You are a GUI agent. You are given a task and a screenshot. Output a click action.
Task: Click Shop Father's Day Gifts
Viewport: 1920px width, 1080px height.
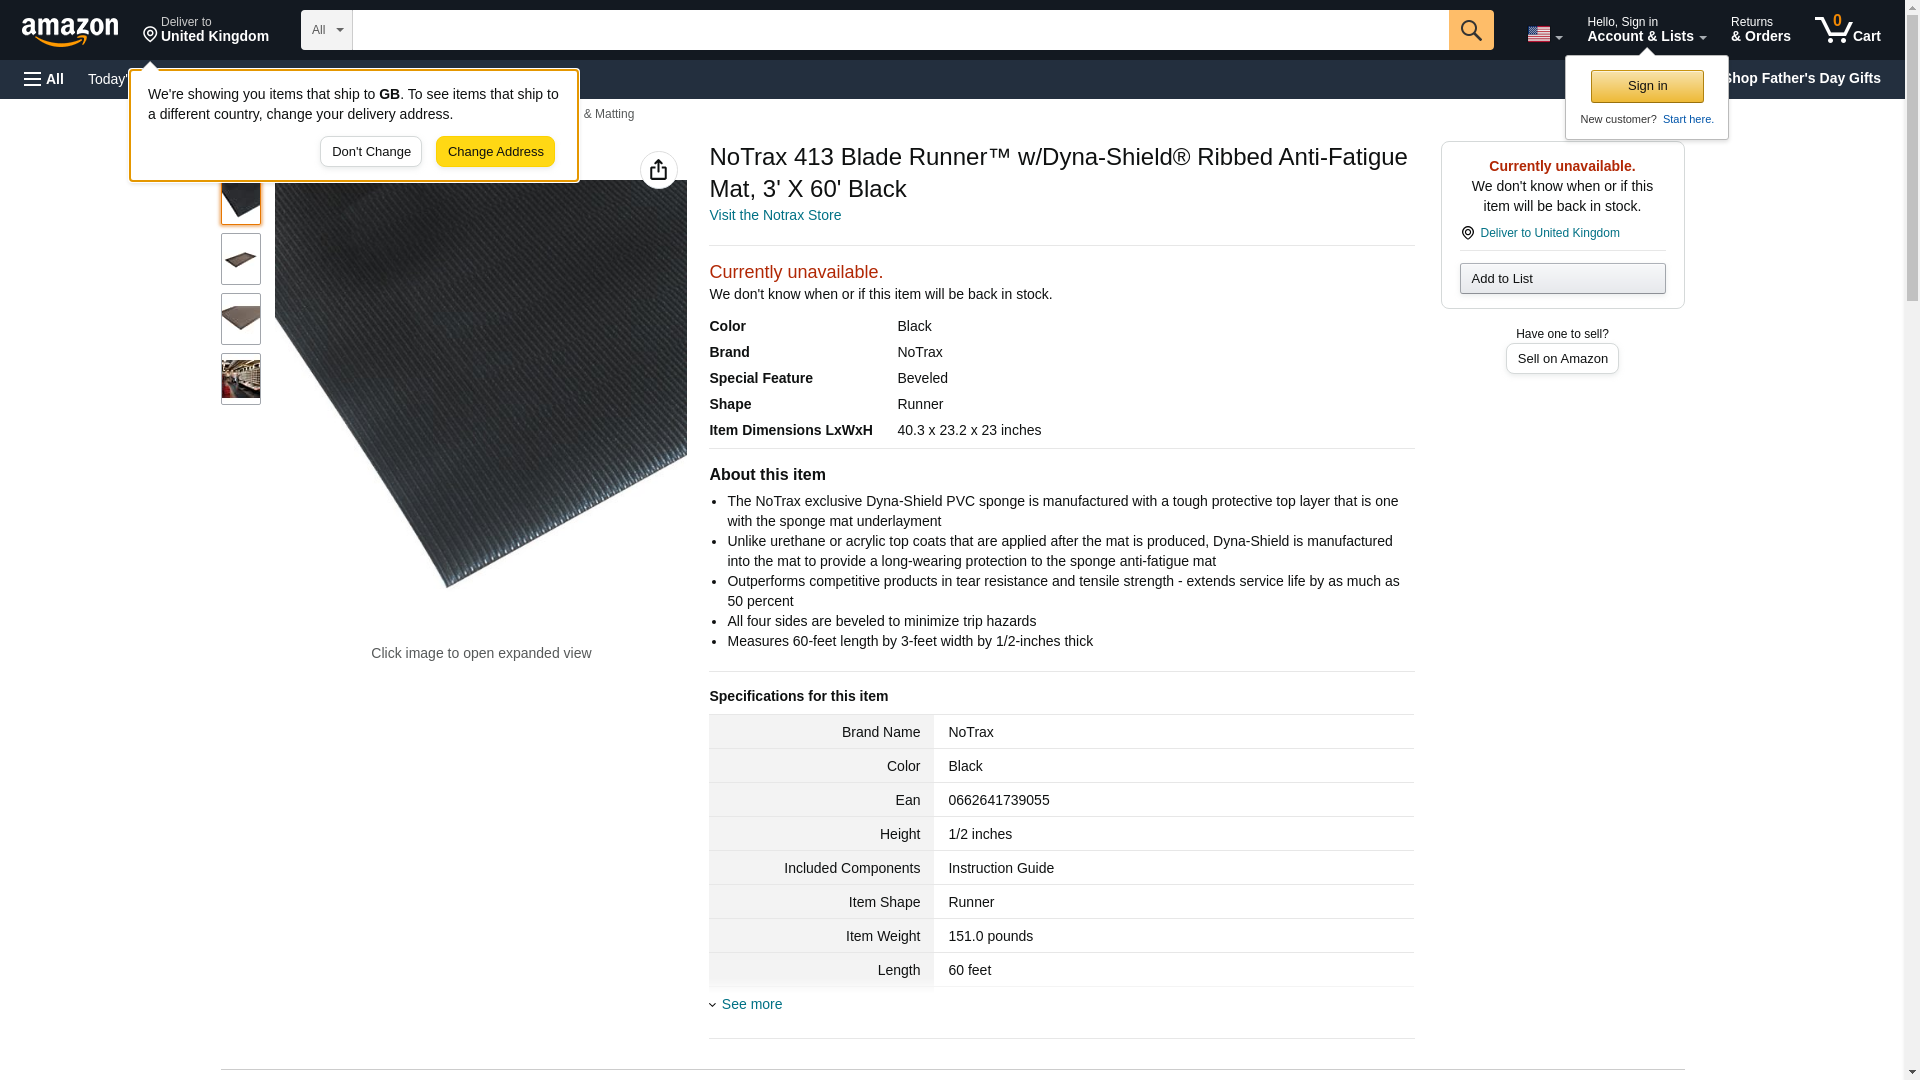click(x=1801, y=78)
